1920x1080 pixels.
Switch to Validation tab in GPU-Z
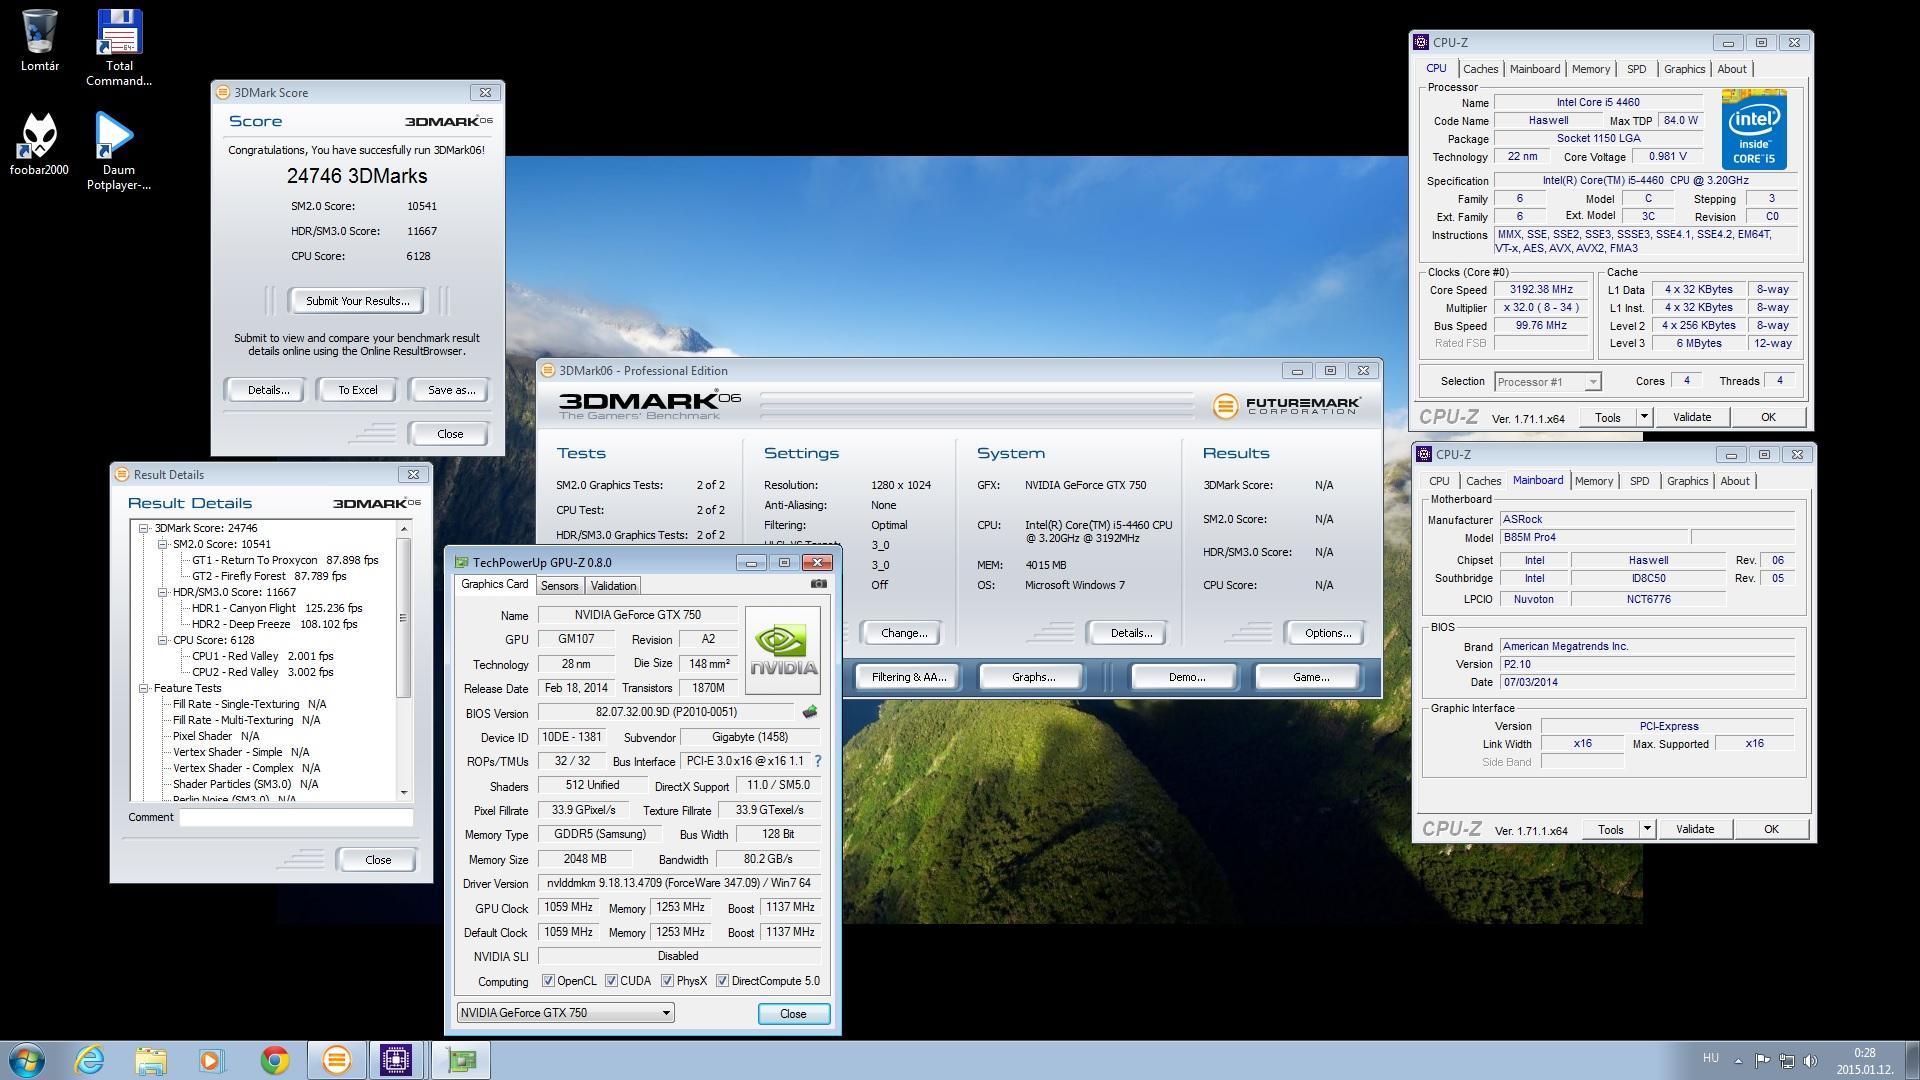click(x=613, y=586)
